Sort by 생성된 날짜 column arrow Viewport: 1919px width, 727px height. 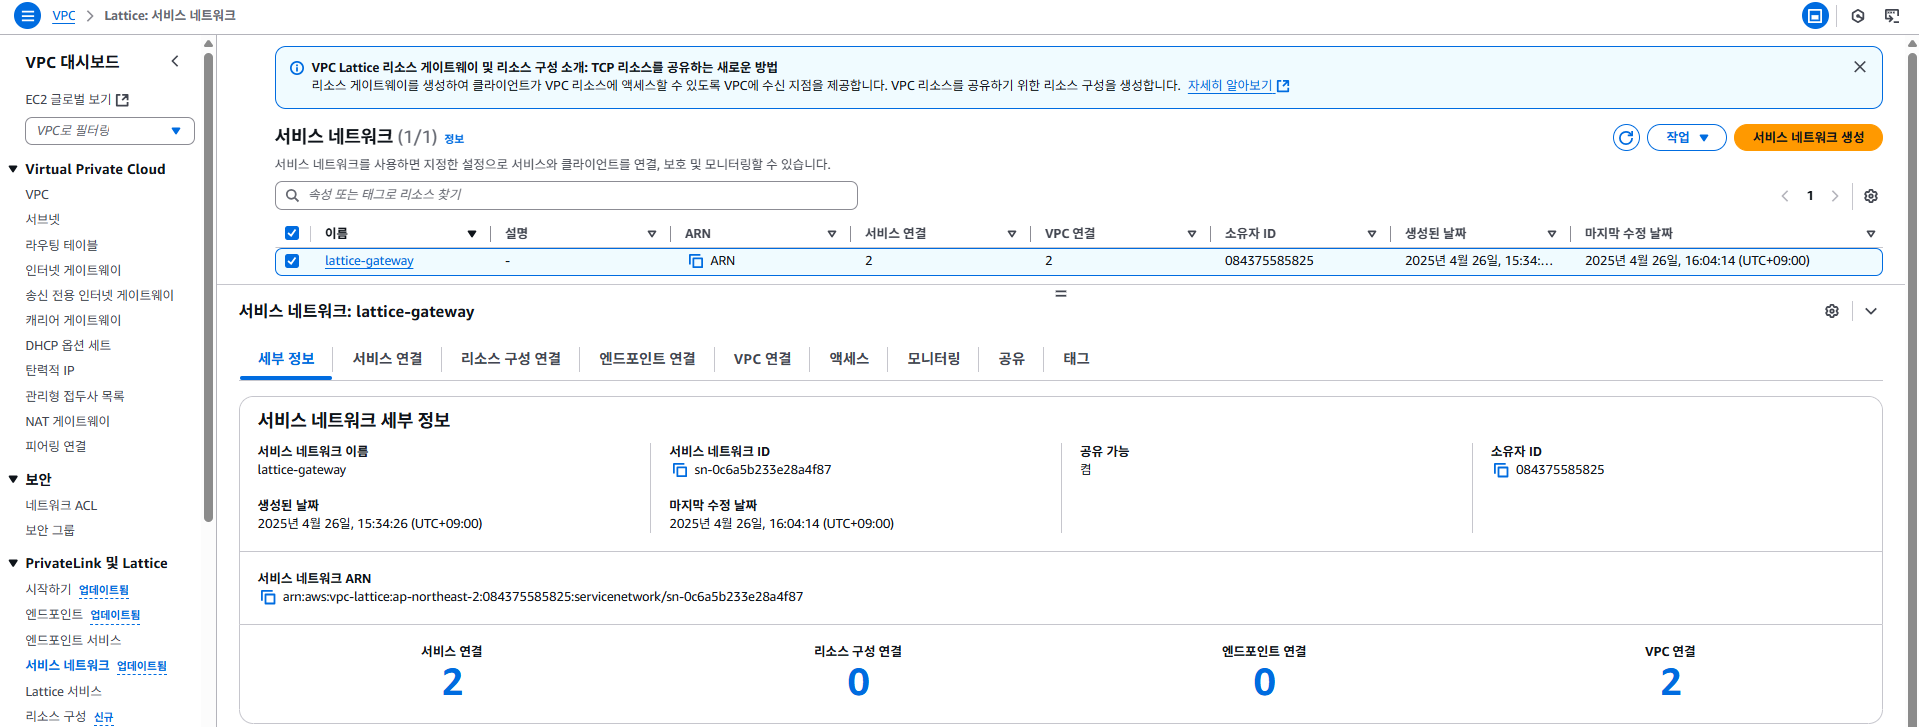click(1552, 234)
